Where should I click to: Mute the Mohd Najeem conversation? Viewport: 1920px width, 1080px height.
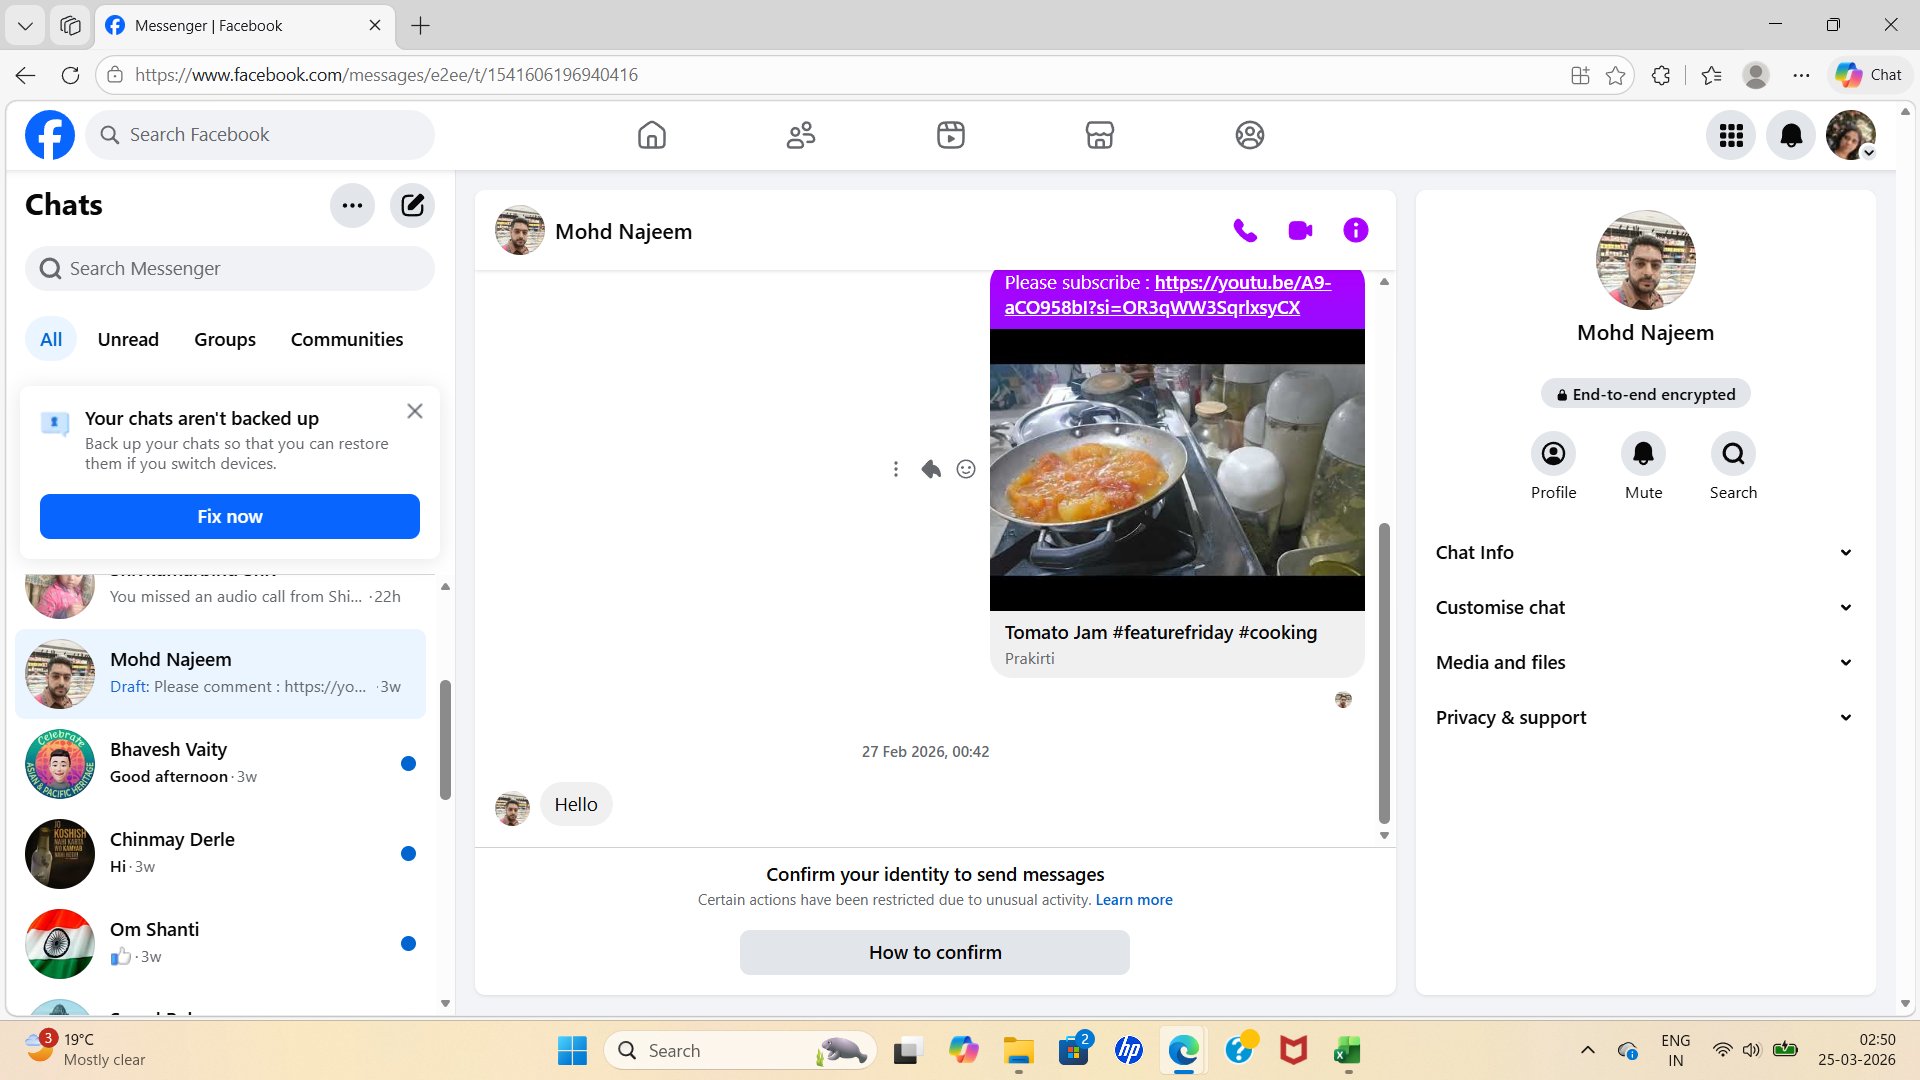pos(1643,455)
